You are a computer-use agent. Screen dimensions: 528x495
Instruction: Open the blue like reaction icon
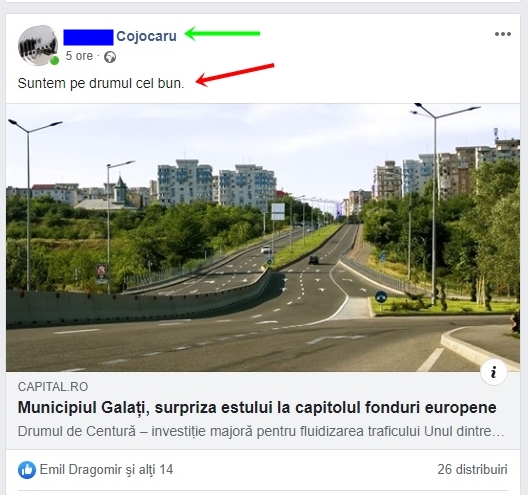click(x=27, y=469)
